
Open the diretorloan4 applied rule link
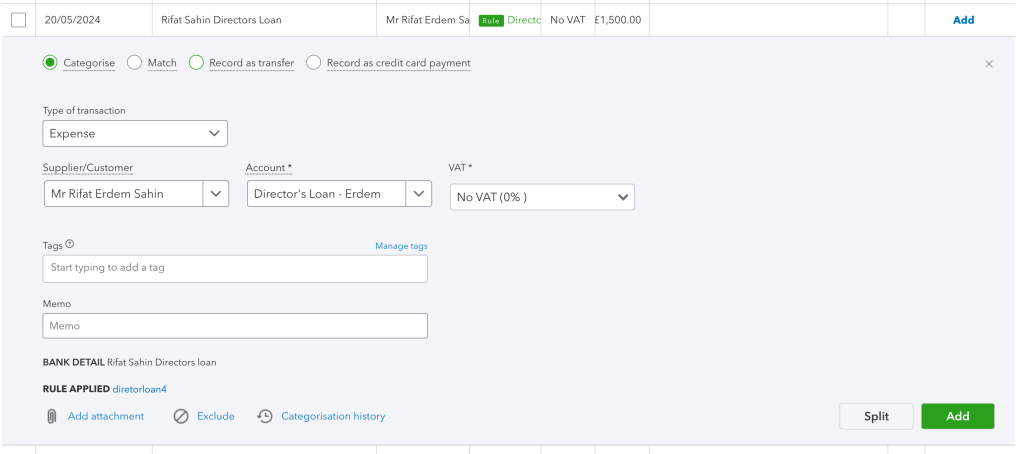coord(139,390)
